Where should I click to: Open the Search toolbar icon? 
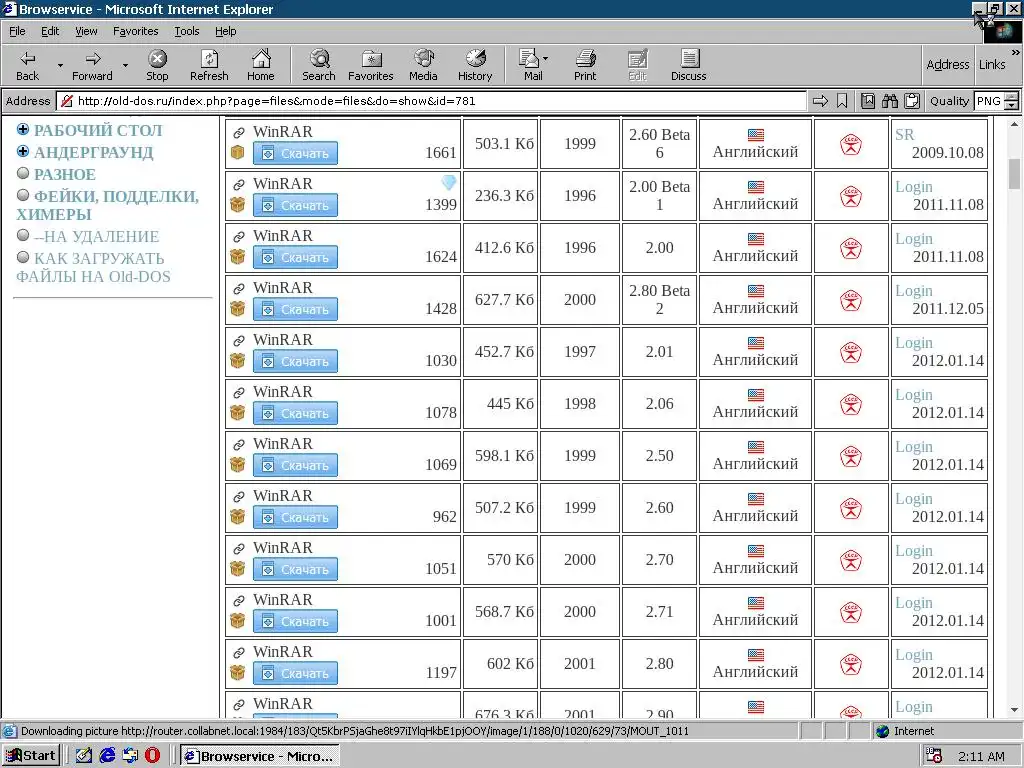click(x=319, y=65)
